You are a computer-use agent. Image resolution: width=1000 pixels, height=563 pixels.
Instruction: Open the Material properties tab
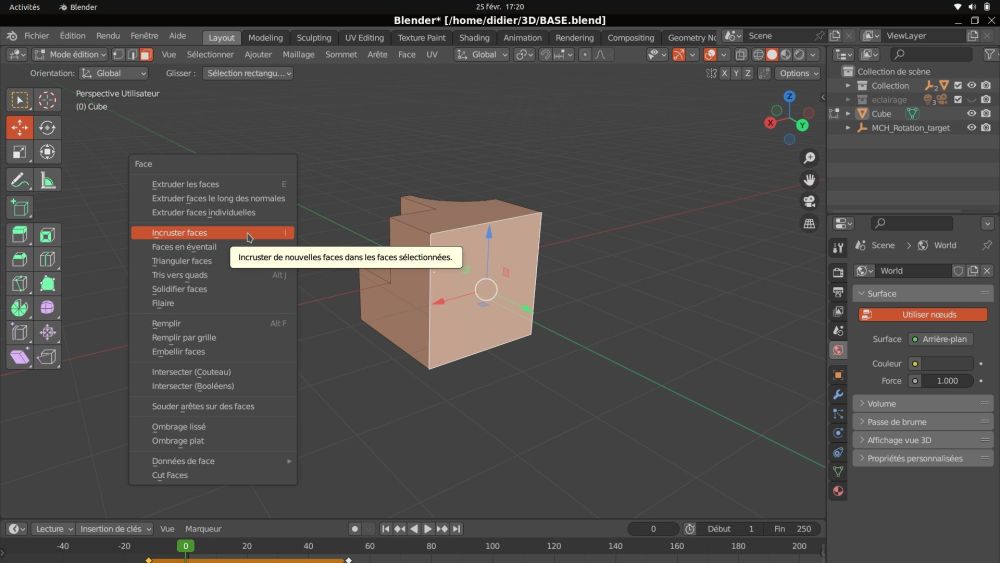838,491
